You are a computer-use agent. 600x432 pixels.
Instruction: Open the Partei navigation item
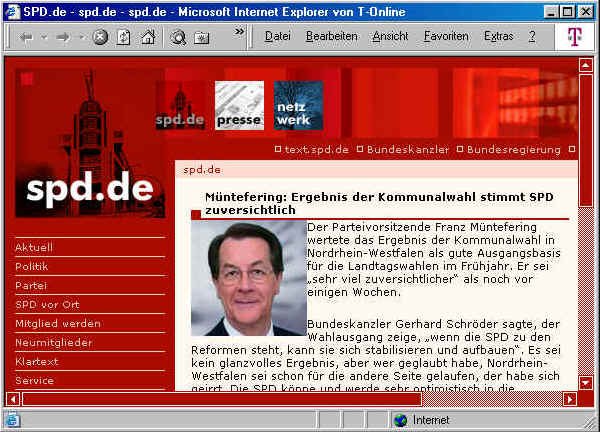pos(90,285)
